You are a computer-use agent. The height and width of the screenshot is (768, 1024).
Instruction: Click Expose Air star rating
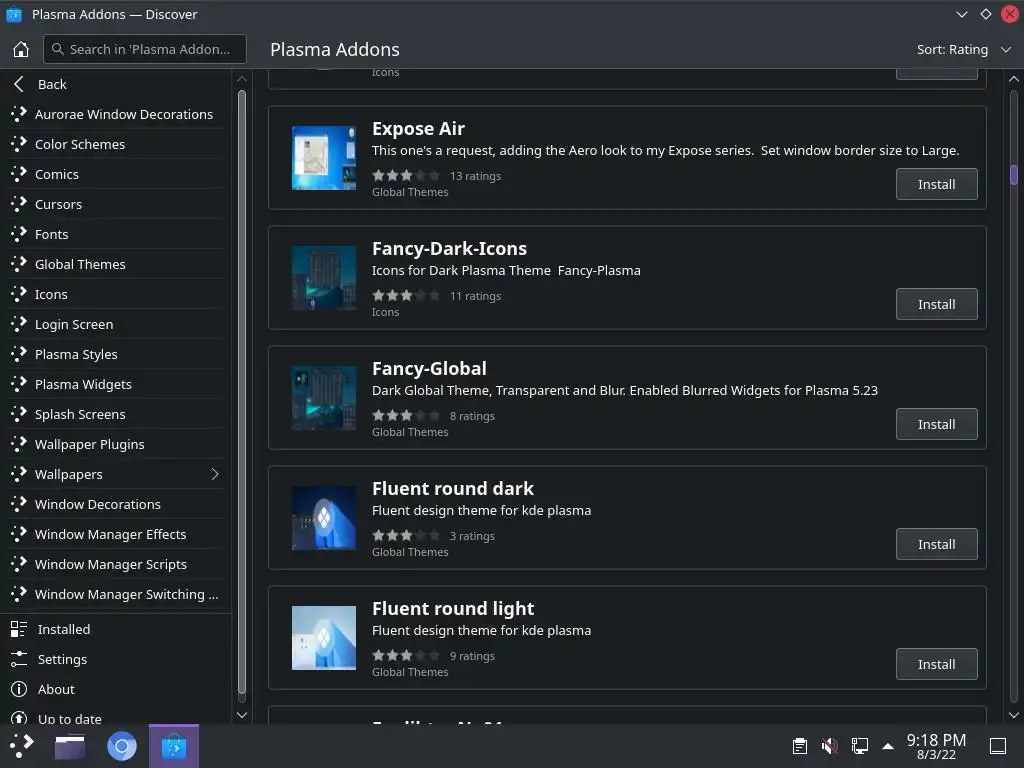(406, 176)
